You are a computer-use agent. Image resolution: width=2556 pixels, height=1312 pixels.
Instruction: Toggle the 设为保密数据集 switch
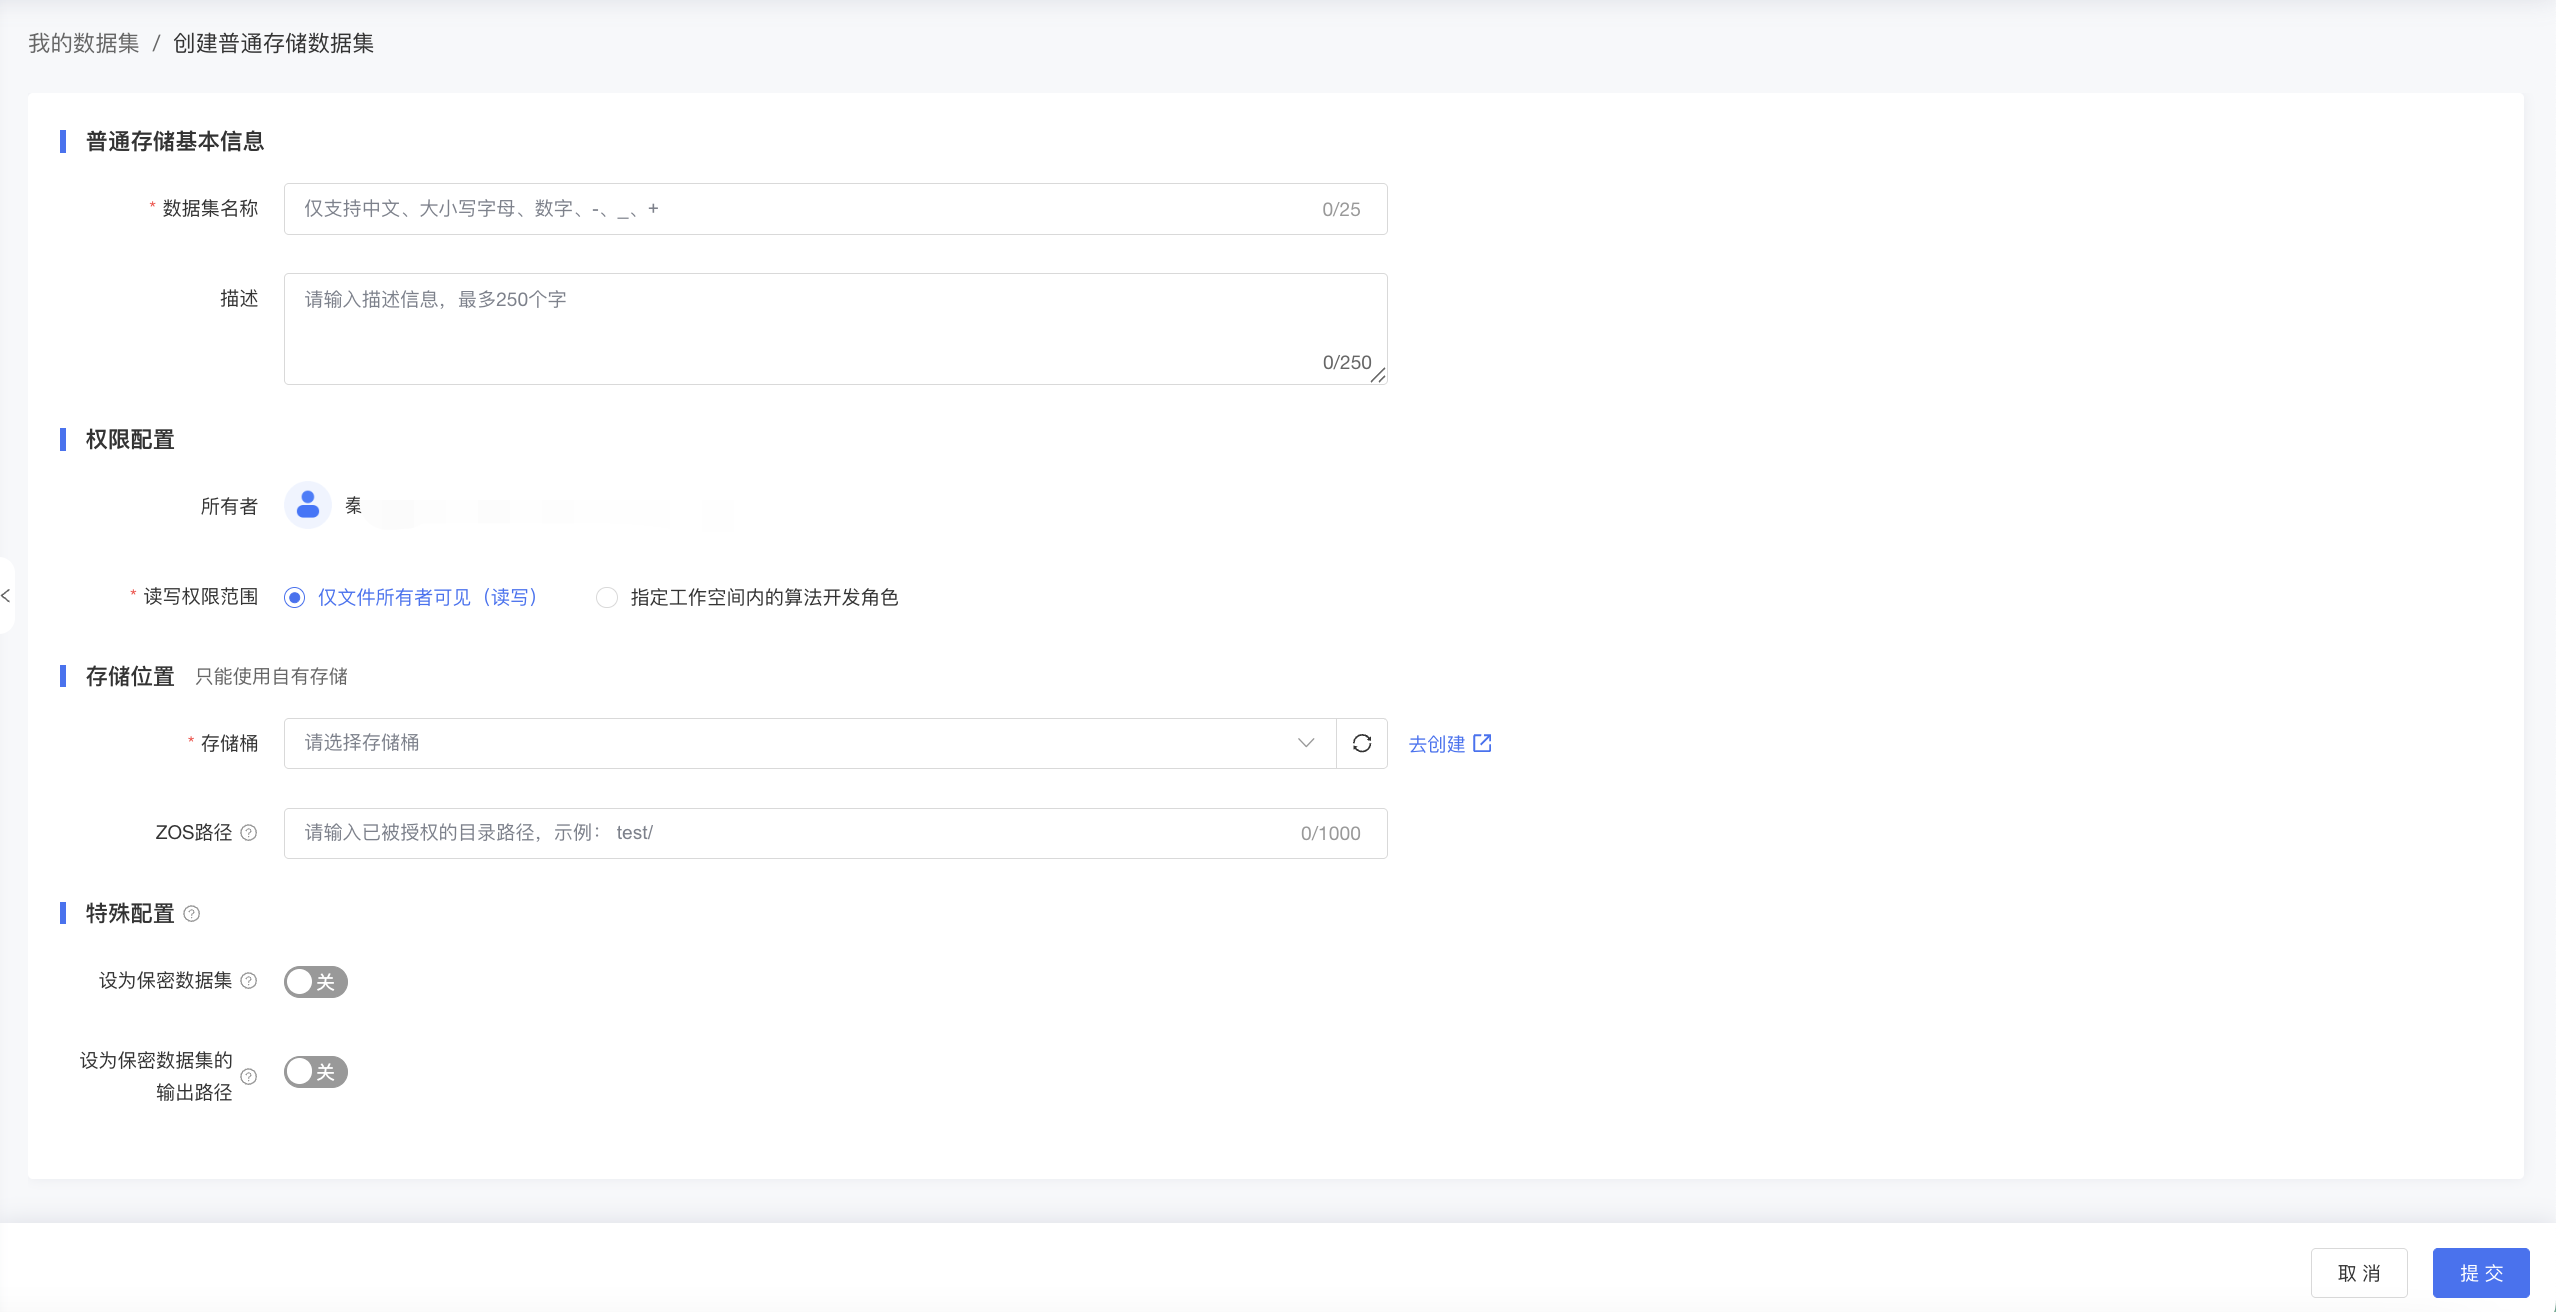tap(316, 982)
